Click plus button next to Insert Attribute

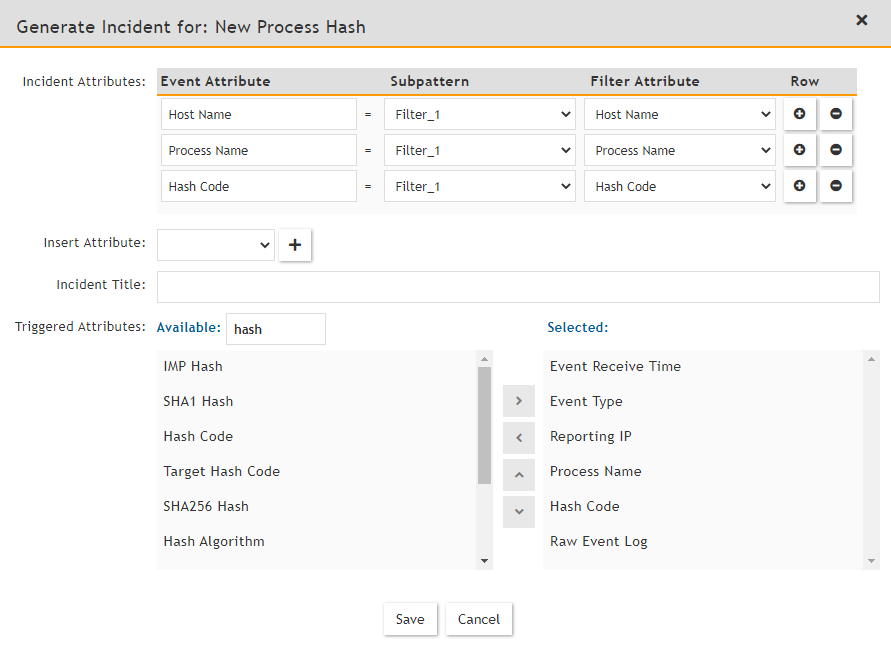[x=295, y=245]
